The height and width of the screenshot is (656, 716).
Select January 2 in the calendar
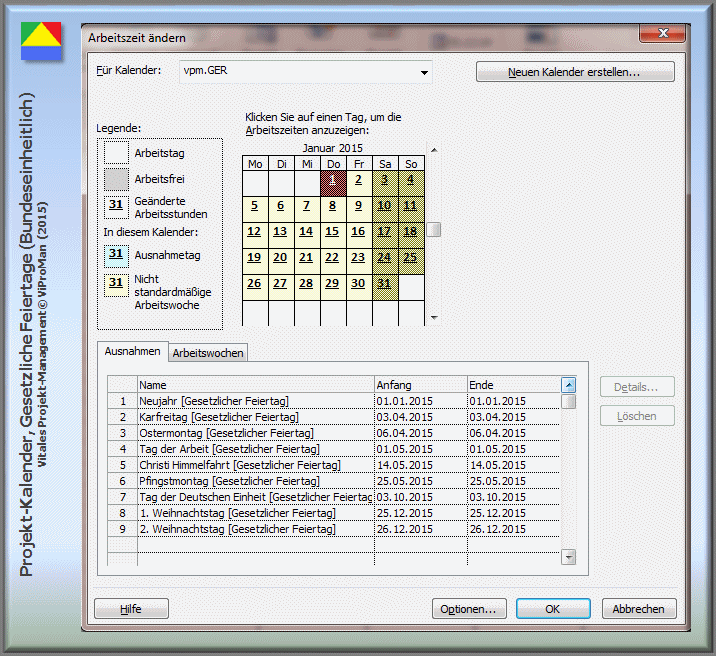[x=359, y=183]
